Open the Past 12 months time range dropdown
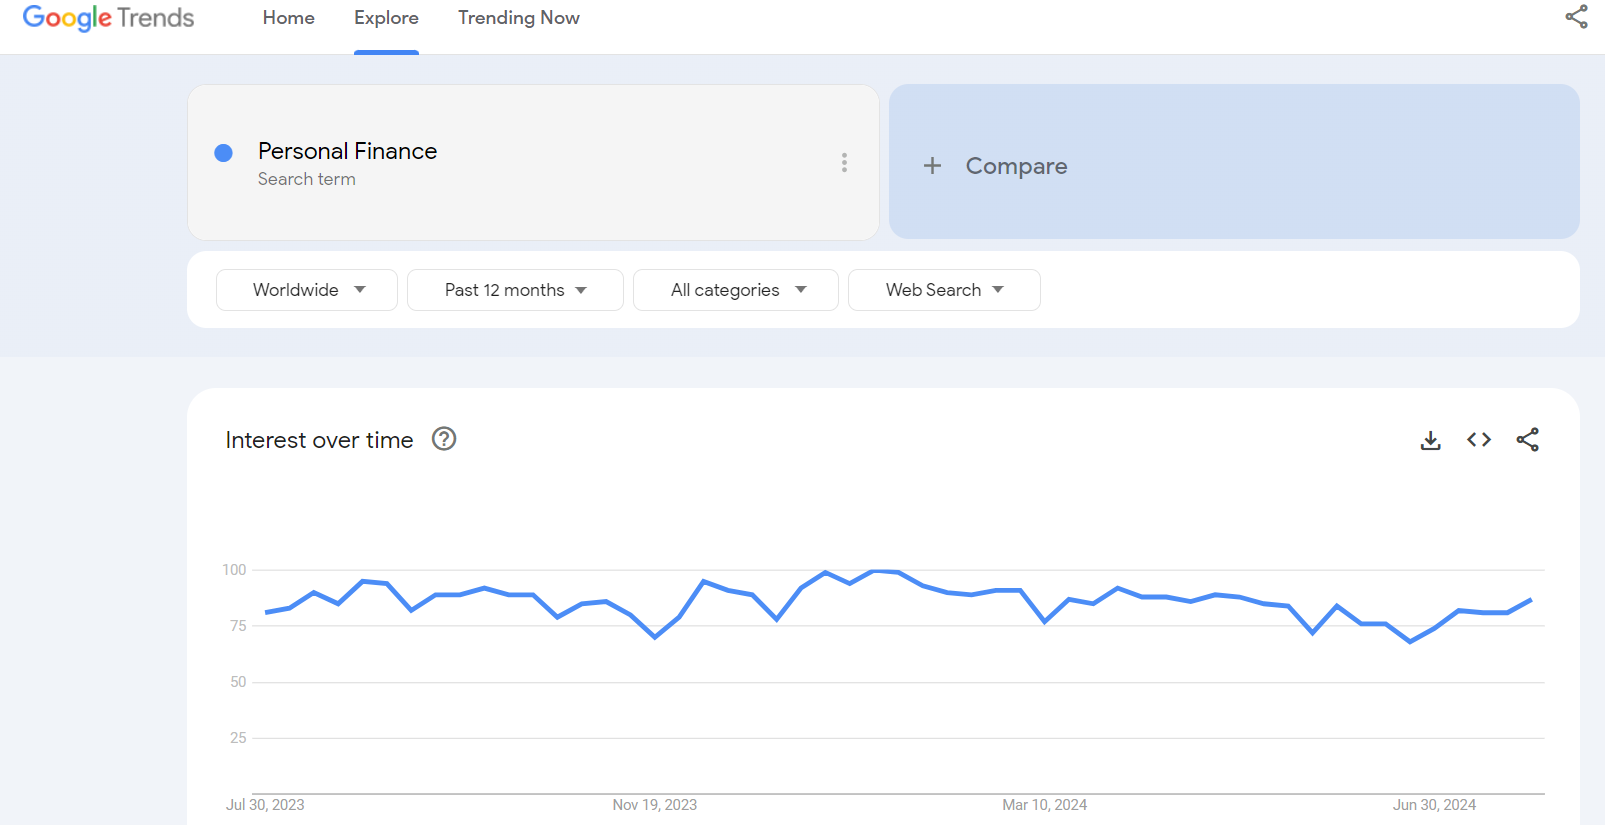Screen dimensions: 1605x825 (515, 290)
